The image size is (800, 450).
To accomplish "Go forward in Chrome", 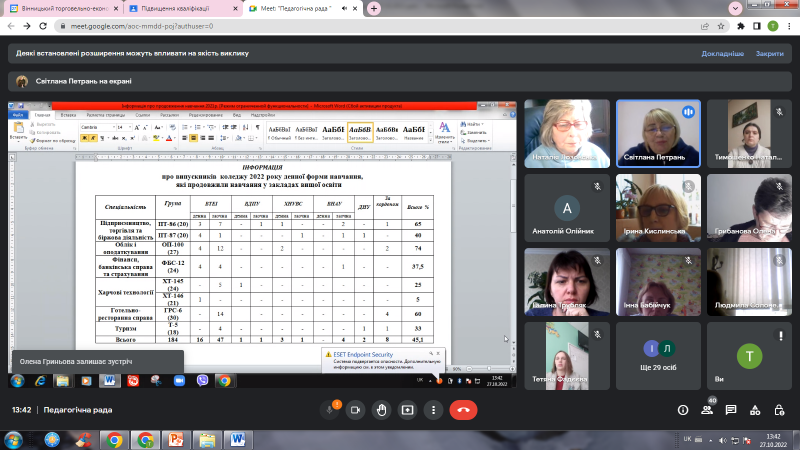I will (27, 26).
